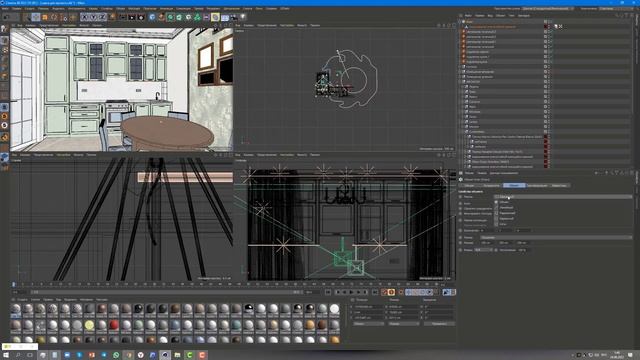Click the orange Record keyframe button
640x360 pixels.
(x=384, y=292)
